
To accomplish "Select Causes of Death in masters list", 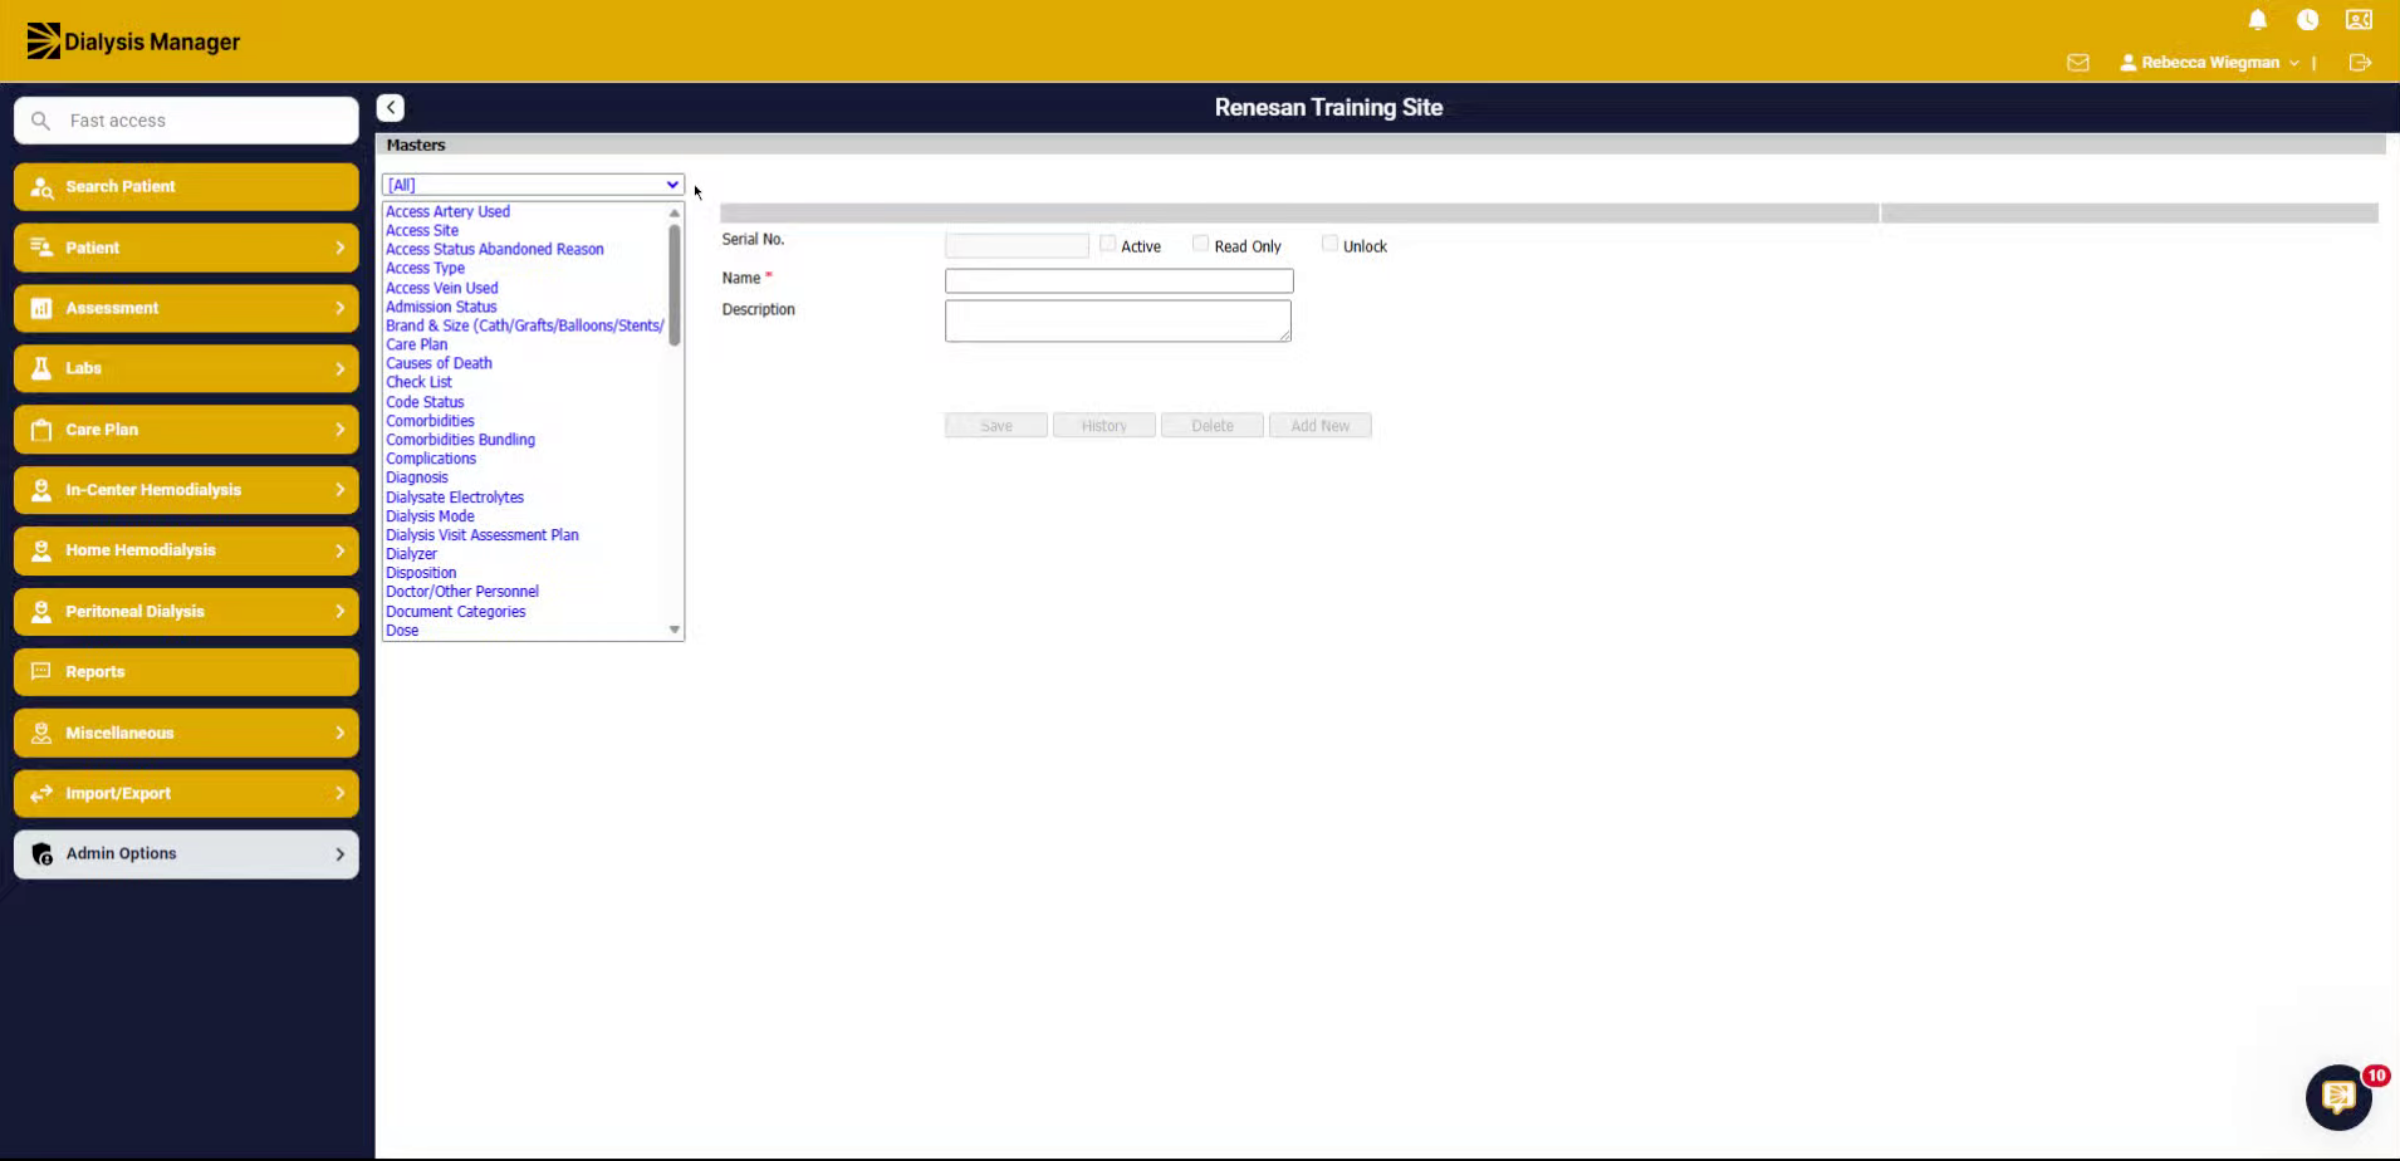I will (x=439, y=363).
